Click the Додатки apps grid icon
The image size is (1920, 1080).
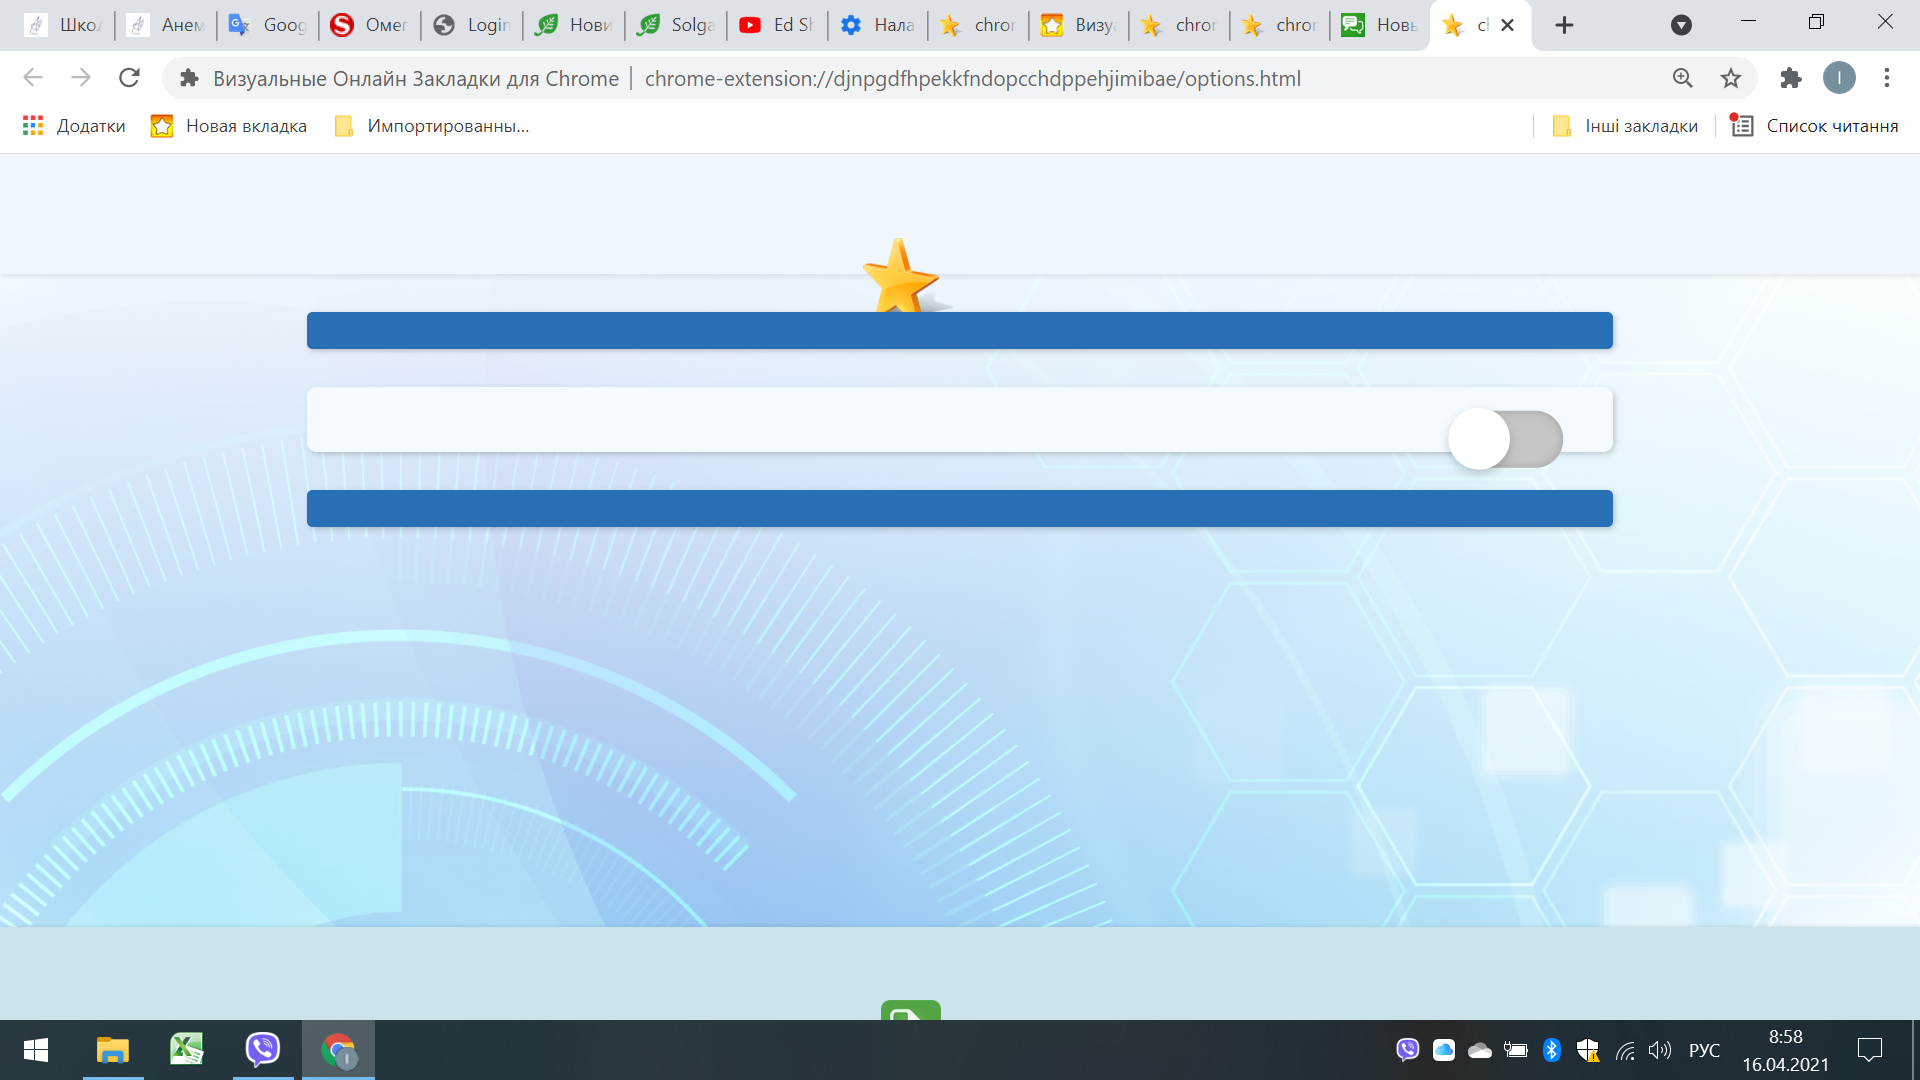tap(33, 126)
